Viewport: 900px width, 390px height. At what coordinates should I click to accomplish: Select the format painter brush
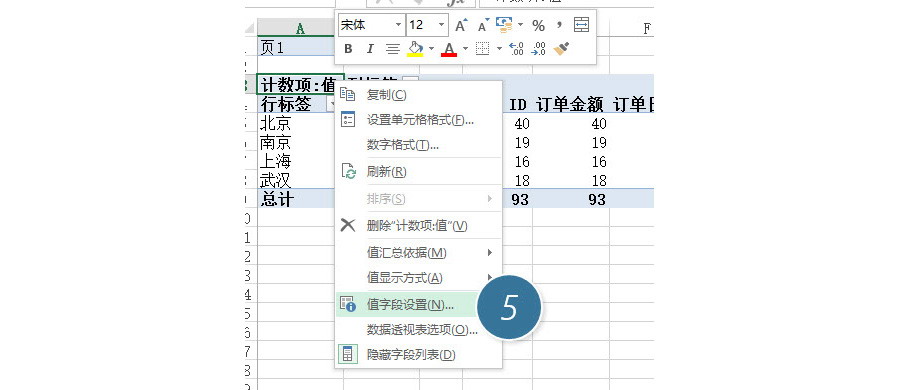561,49
